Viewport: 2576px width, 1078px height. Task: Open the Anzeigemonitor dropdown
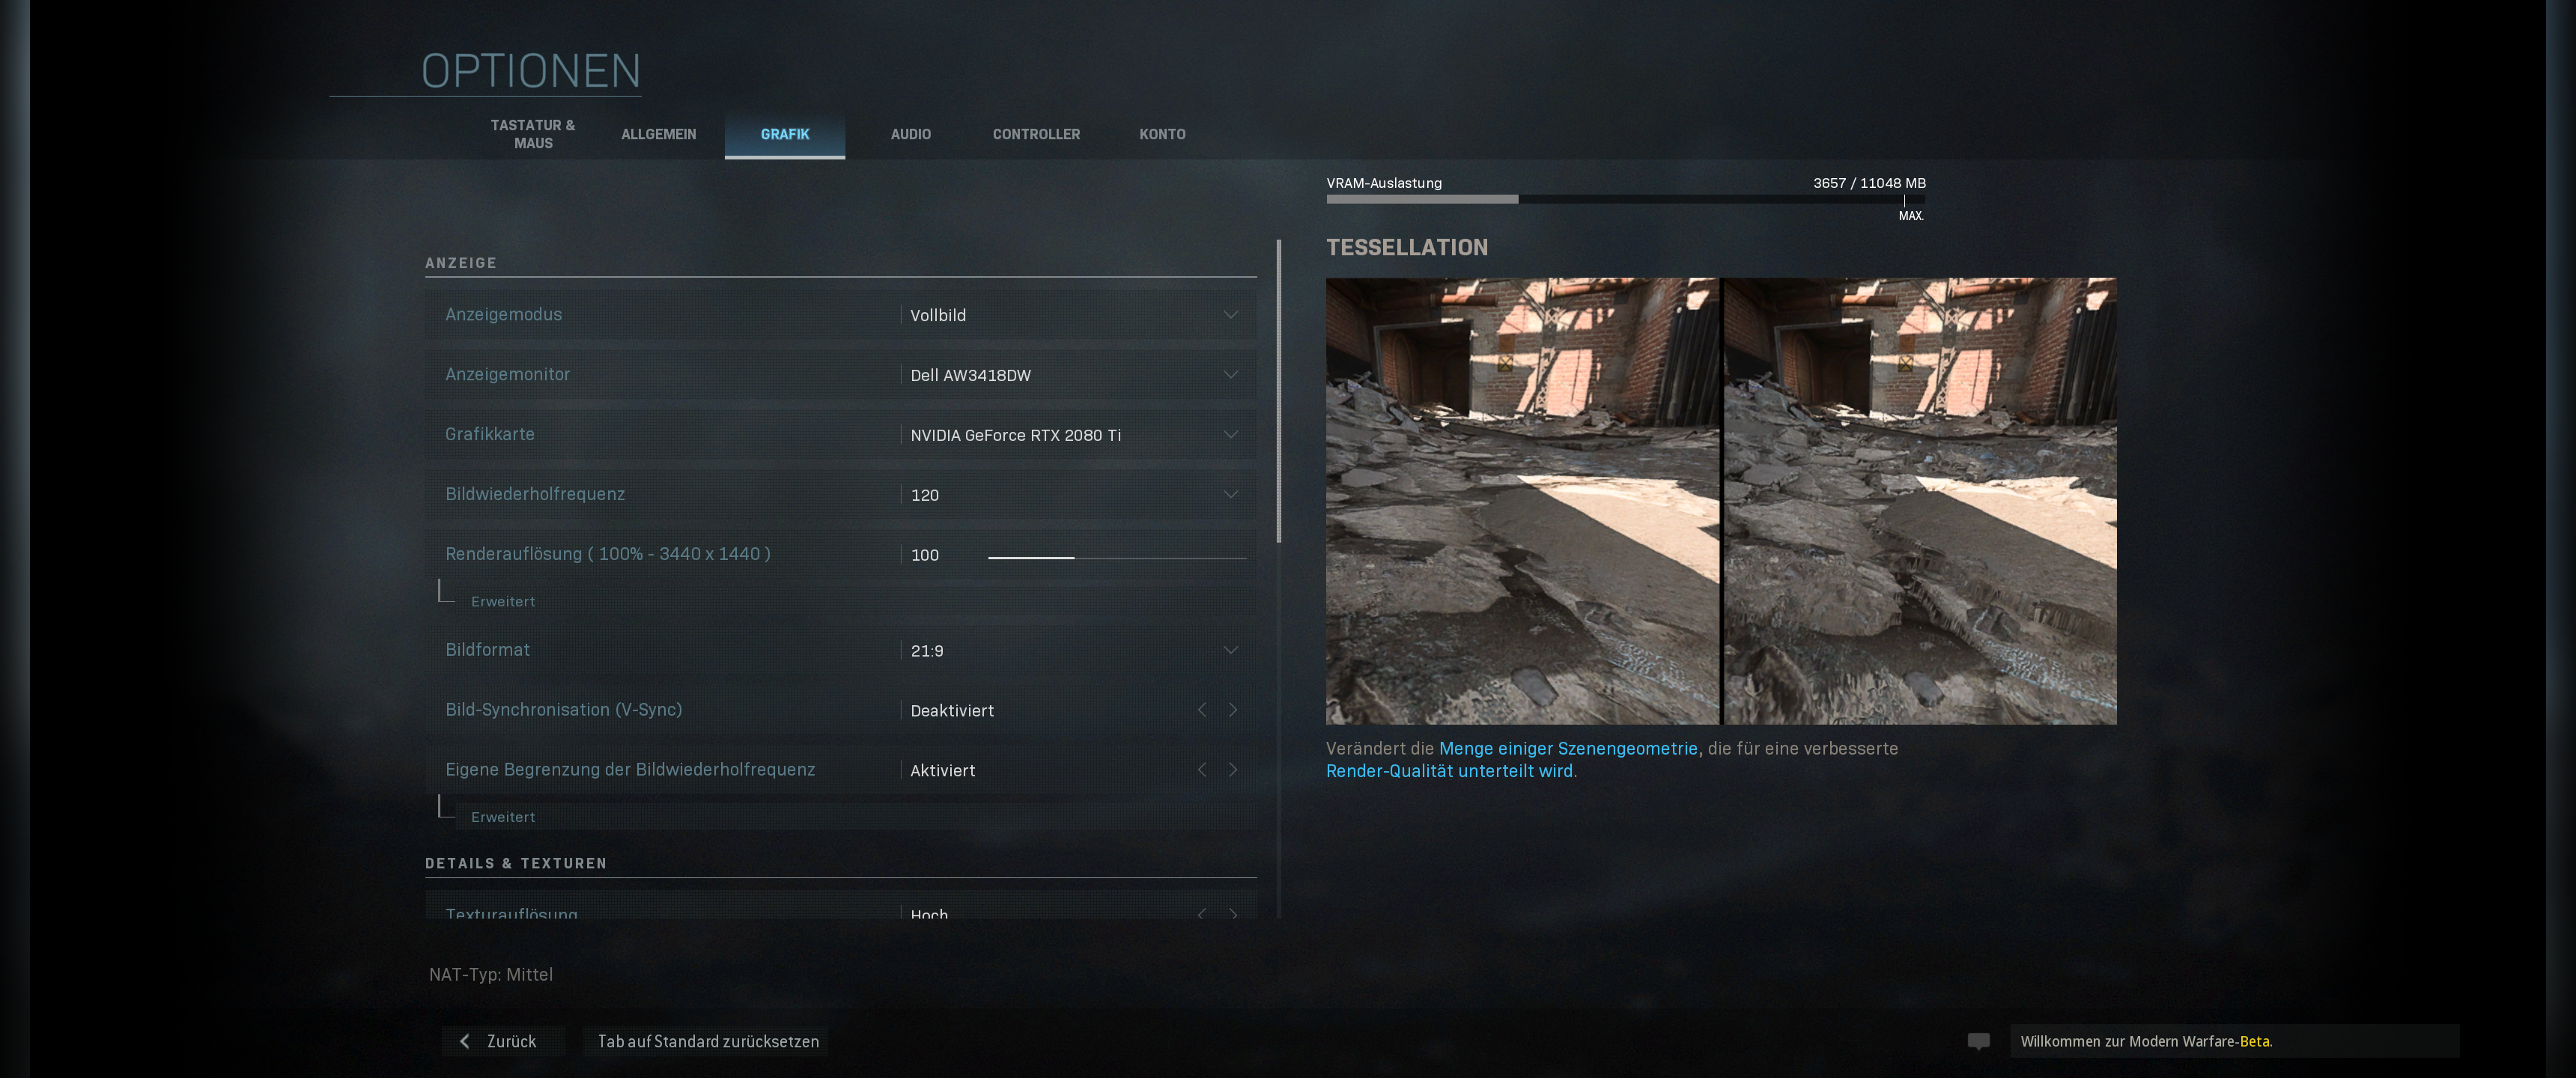1230,375
